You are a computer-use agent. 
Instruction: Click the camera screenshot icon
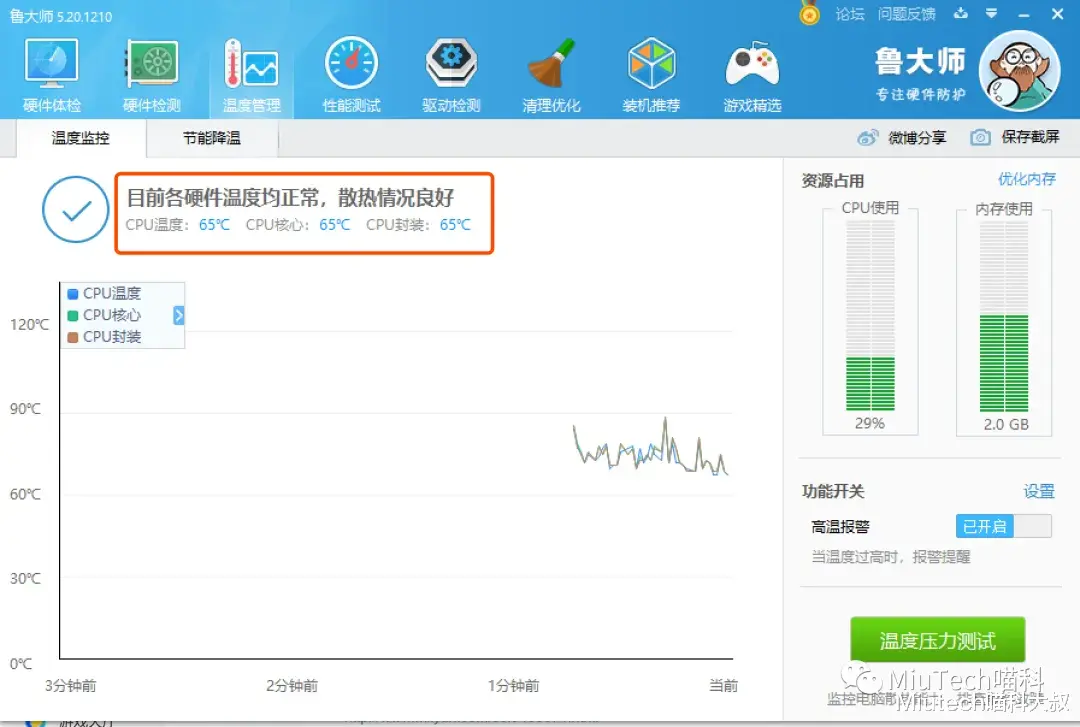(980, 138)
